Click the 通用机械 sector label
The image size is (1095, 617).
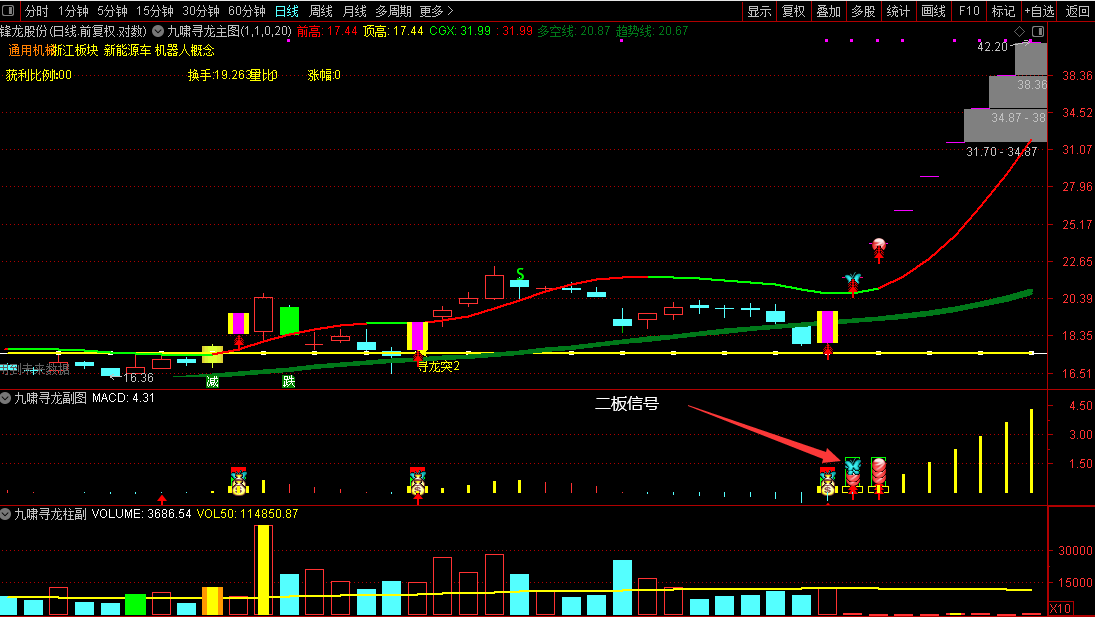pyautogui.click(x=31, y=50)
